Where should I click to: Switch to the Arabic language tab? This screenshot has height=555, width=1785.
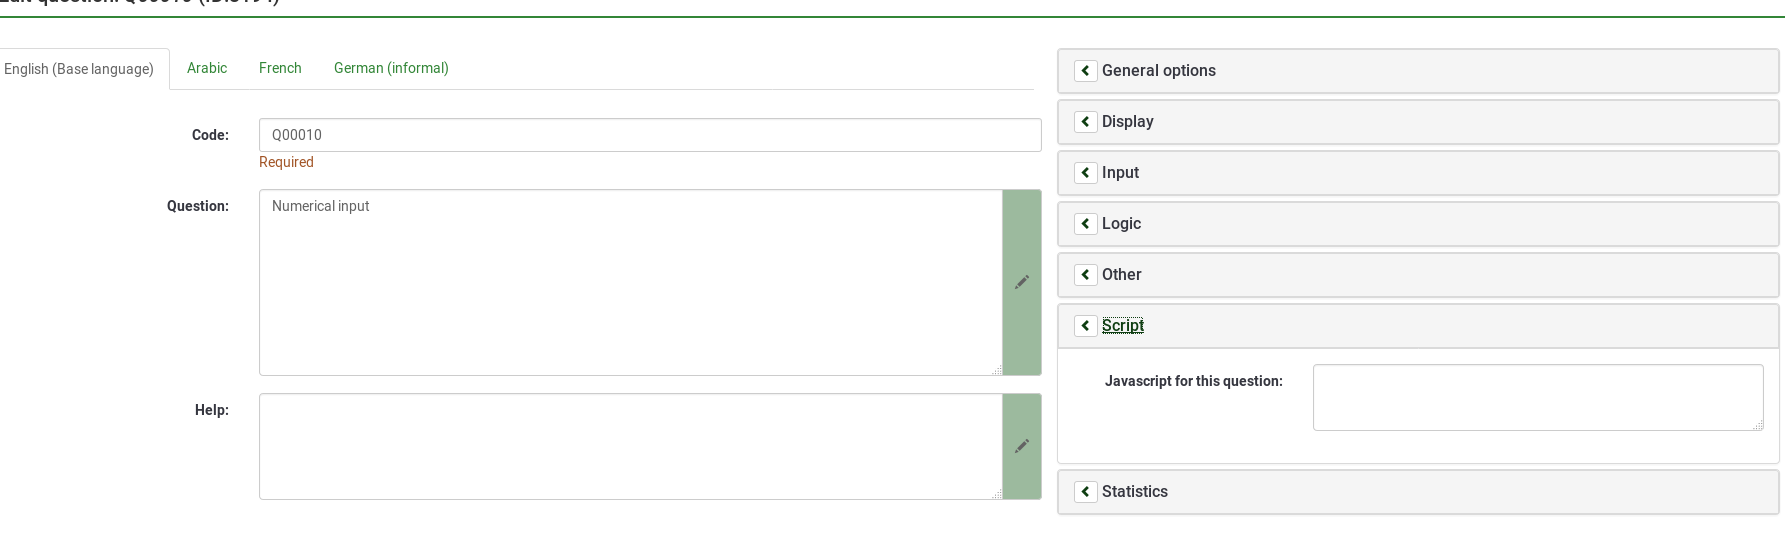click(x=207, y=68)
